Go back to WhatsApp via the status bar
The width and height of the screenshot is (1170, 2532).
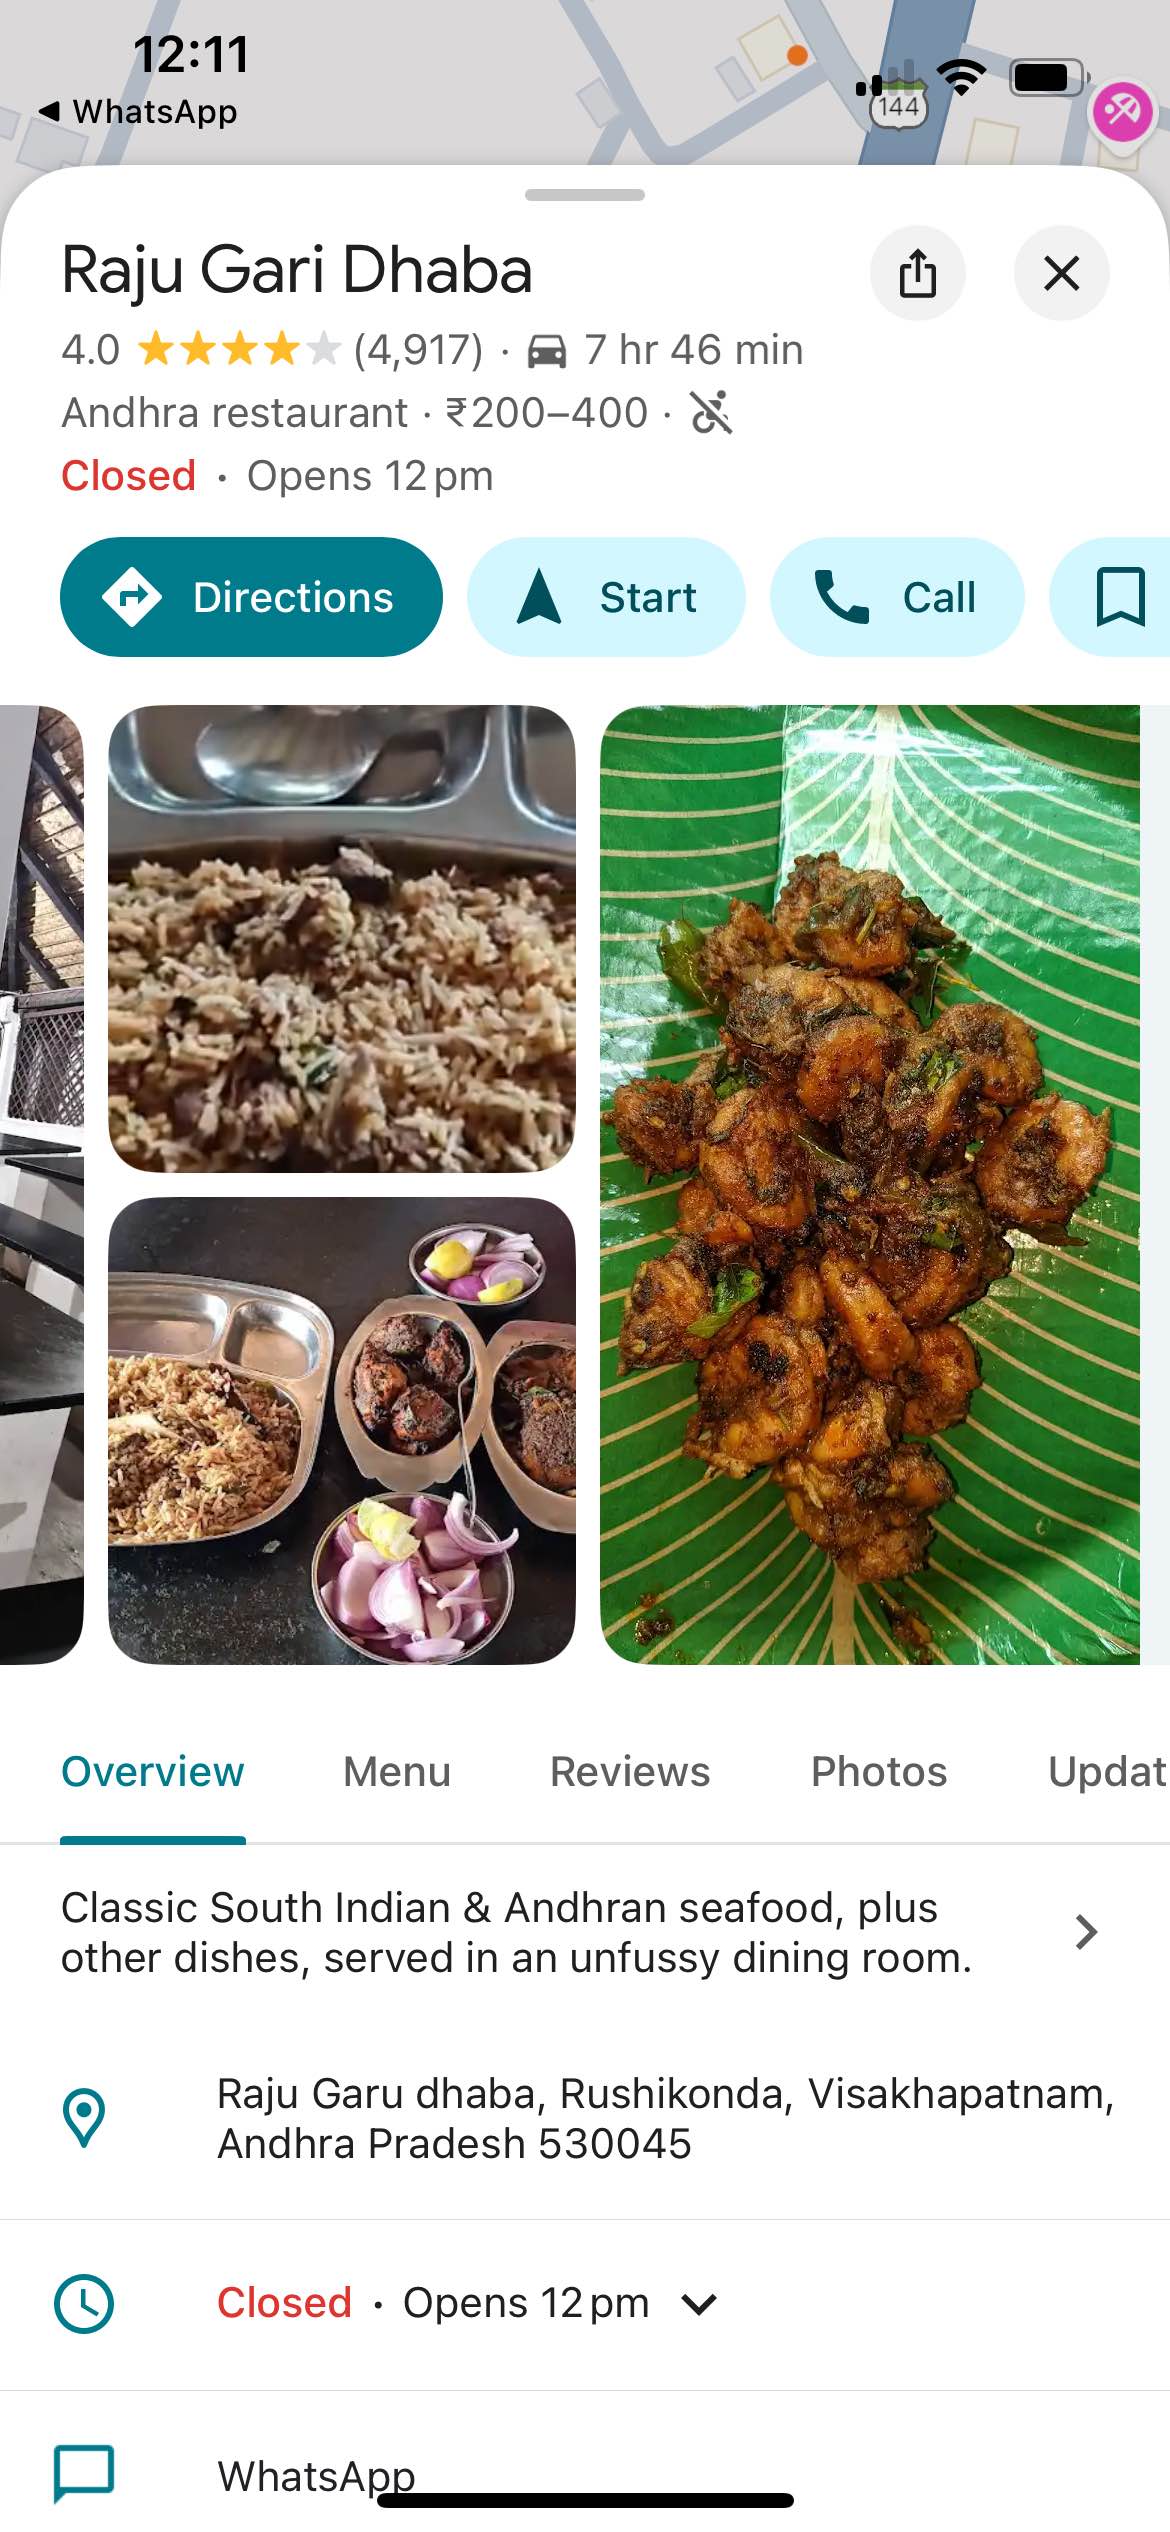140,111
